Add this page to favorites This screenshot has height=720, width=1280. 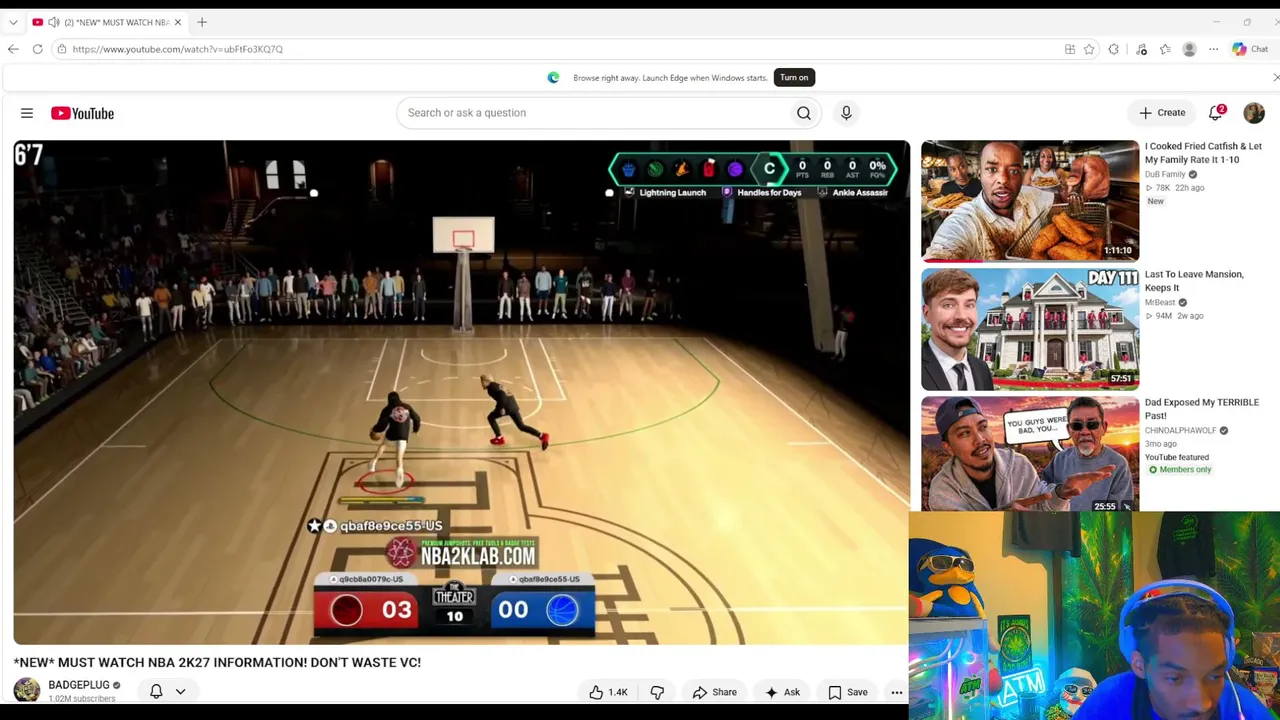(1089, 49)
